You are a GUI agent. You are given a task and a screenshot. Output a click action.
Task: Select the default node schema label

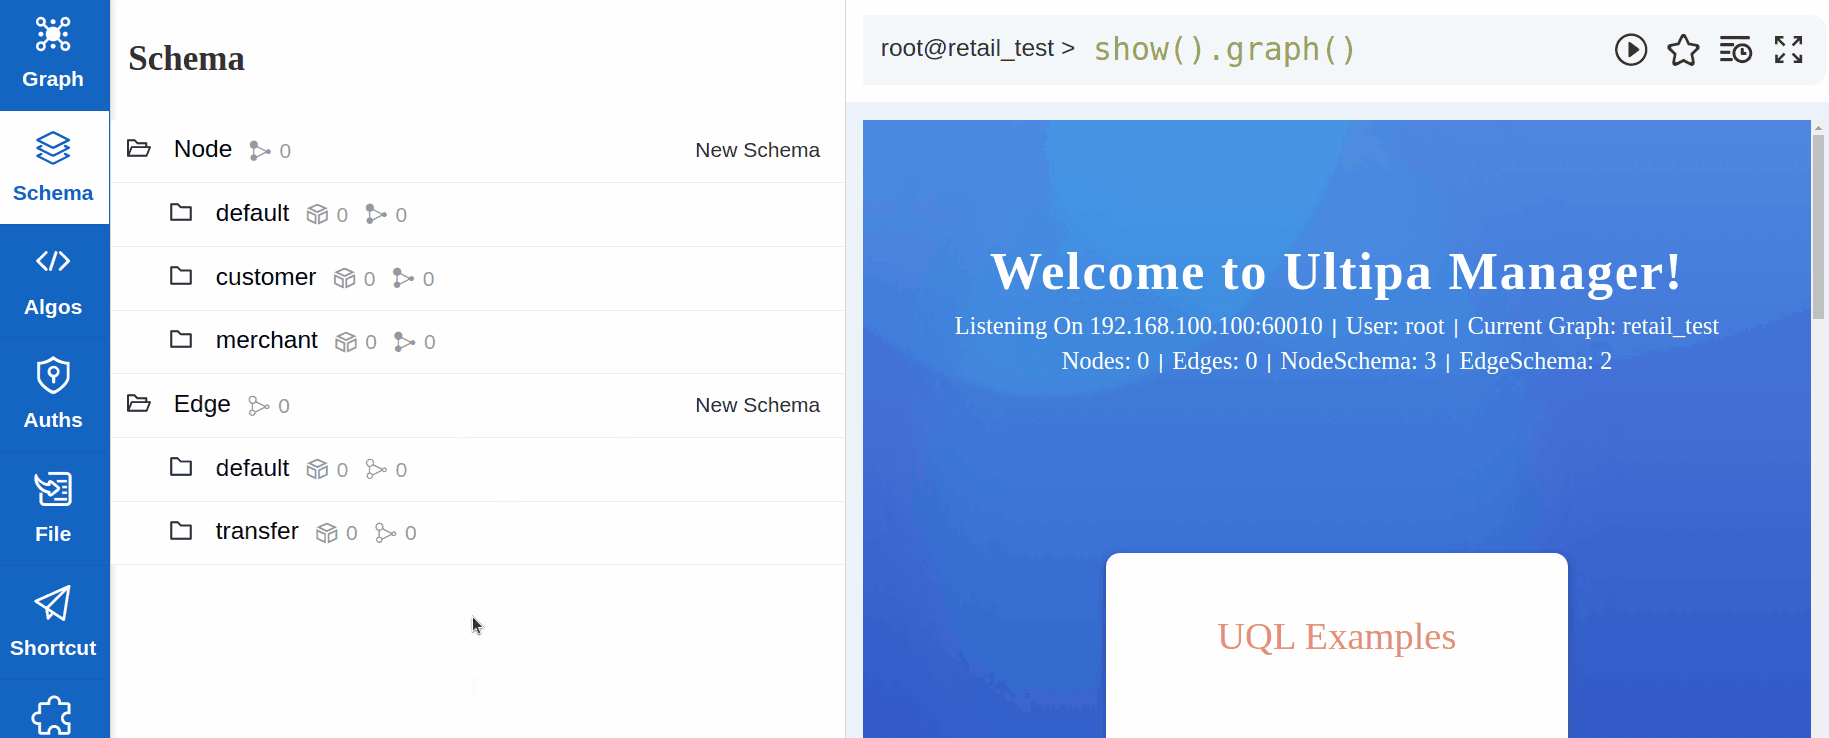[x=252, y=213]
